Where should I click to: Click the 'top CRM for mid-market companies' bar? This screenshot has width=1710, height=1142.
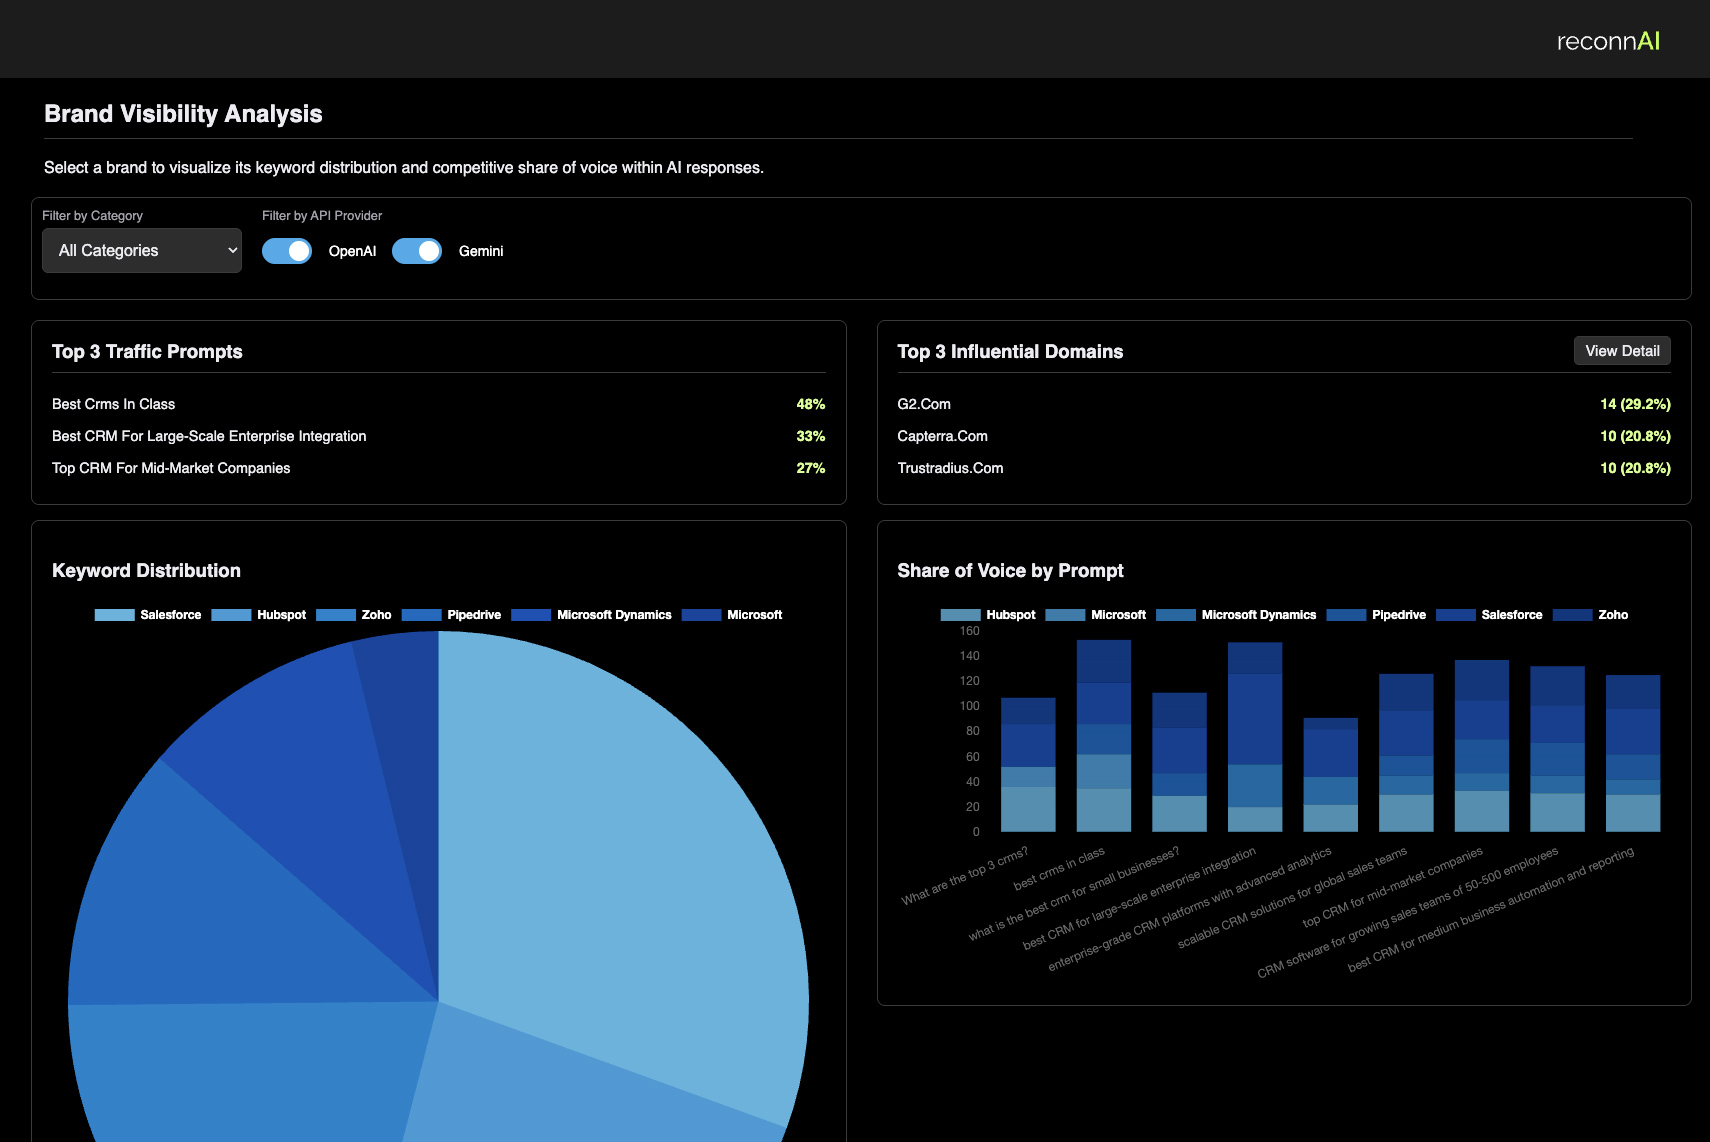pyautogui.click(x=1482, y=746)
